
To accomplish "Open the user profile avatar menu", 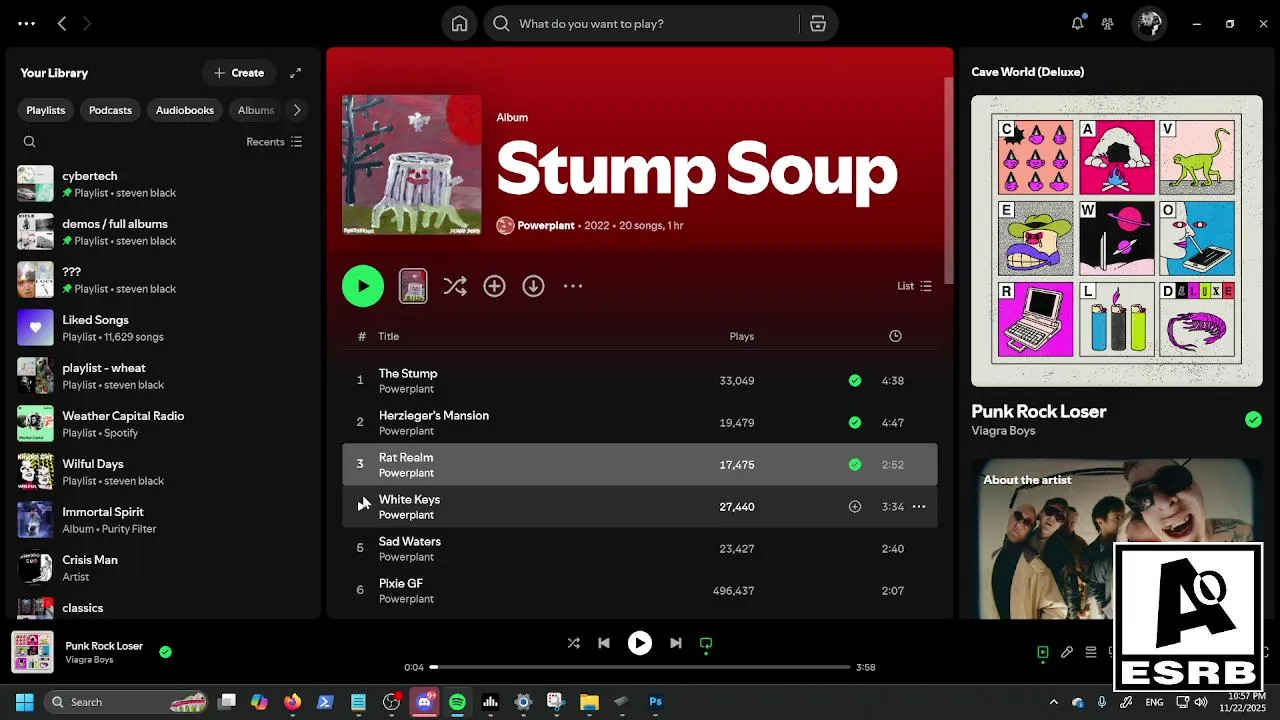I will [1149, 24].
